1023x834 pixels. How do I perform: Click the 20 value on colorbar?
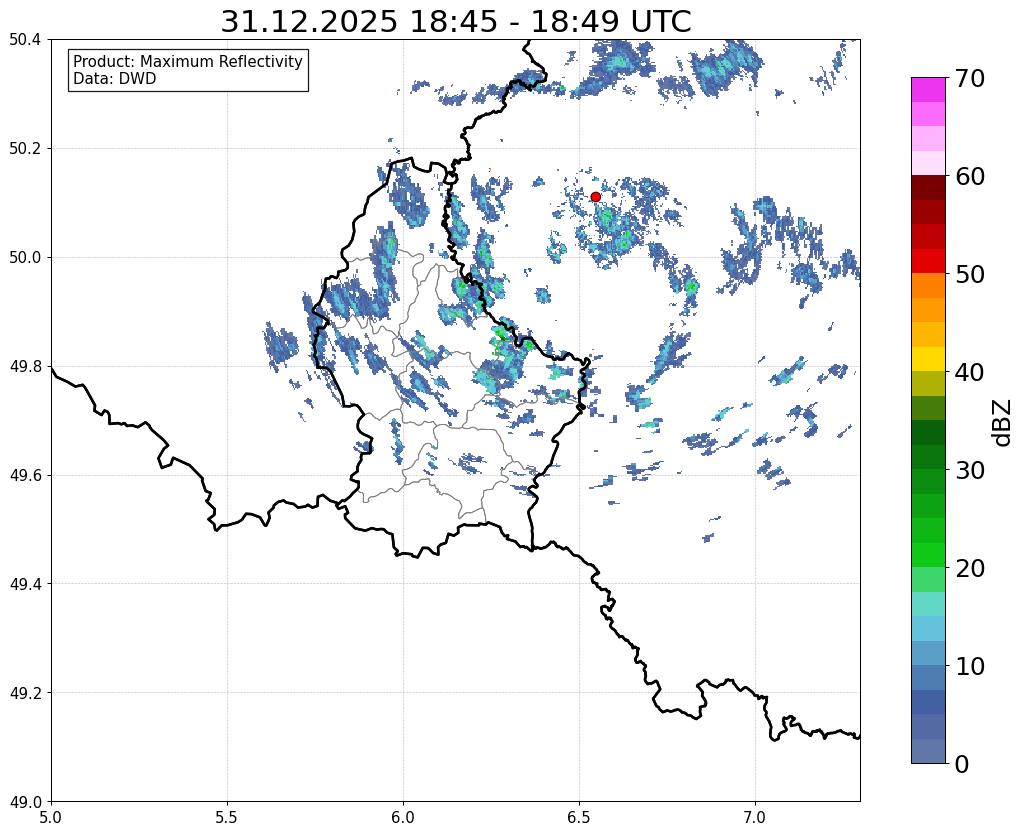point(969,568)
